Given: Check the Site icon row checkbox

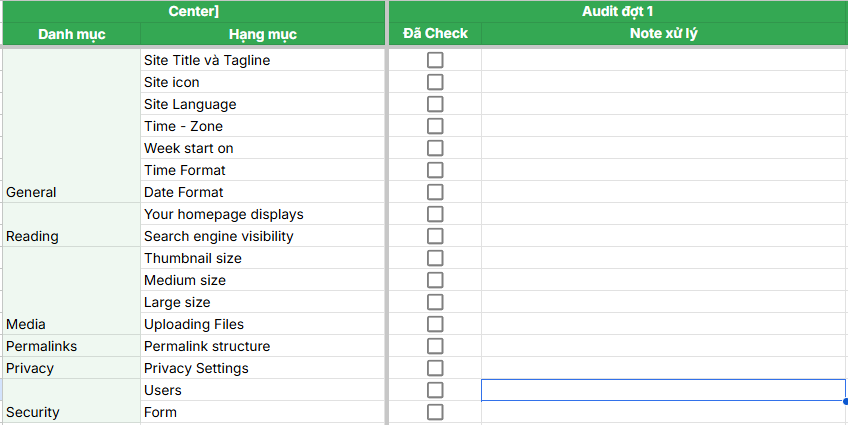Looking at the screenshot, I should 435,82.
